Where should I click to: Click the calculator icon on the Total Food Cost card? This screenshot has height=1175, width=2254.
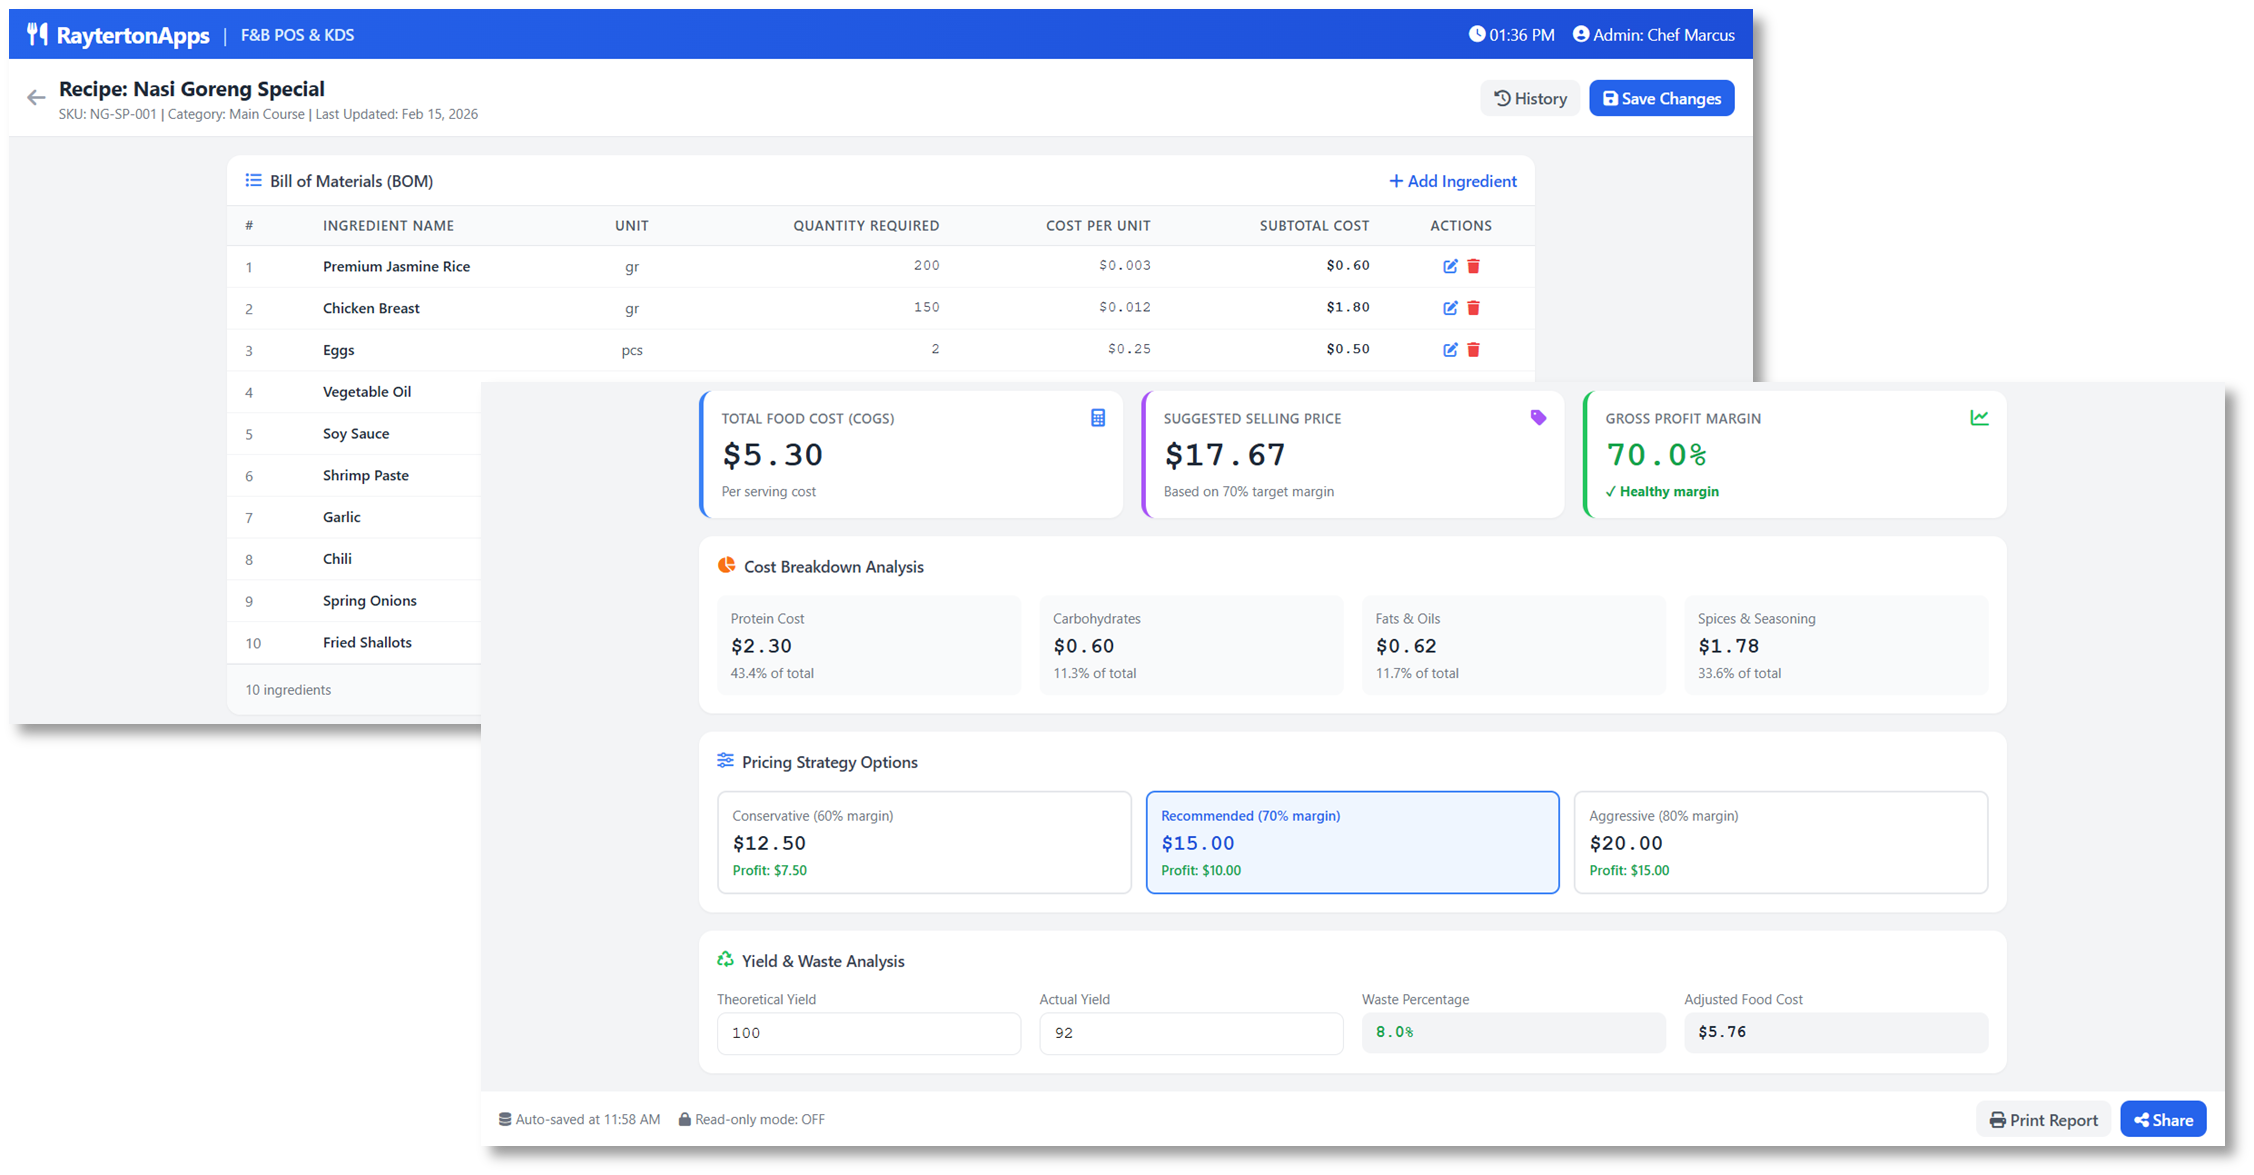click(1097, 418)
